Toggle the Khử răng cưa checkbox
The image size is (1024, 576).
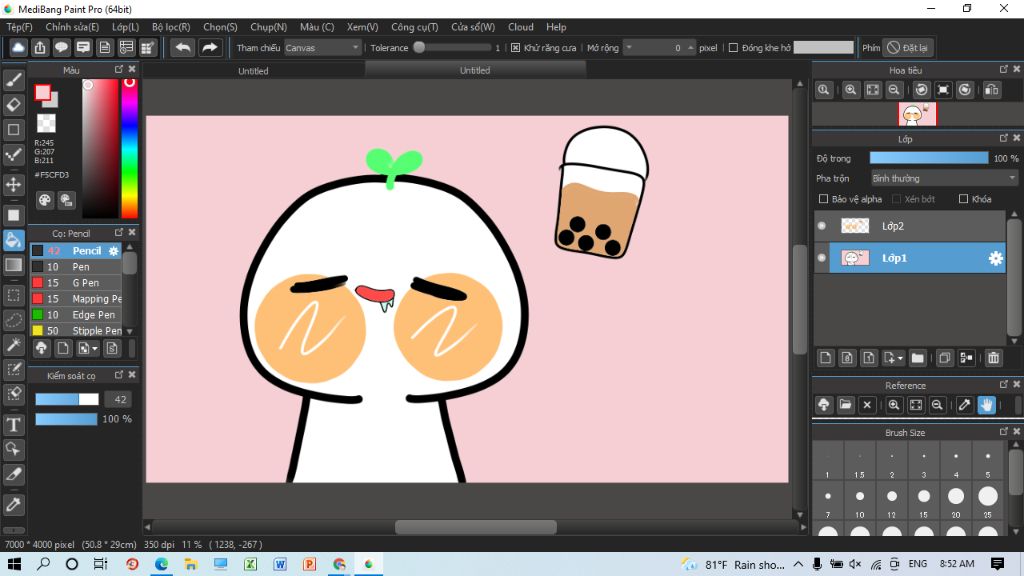[x=516, y=47]
